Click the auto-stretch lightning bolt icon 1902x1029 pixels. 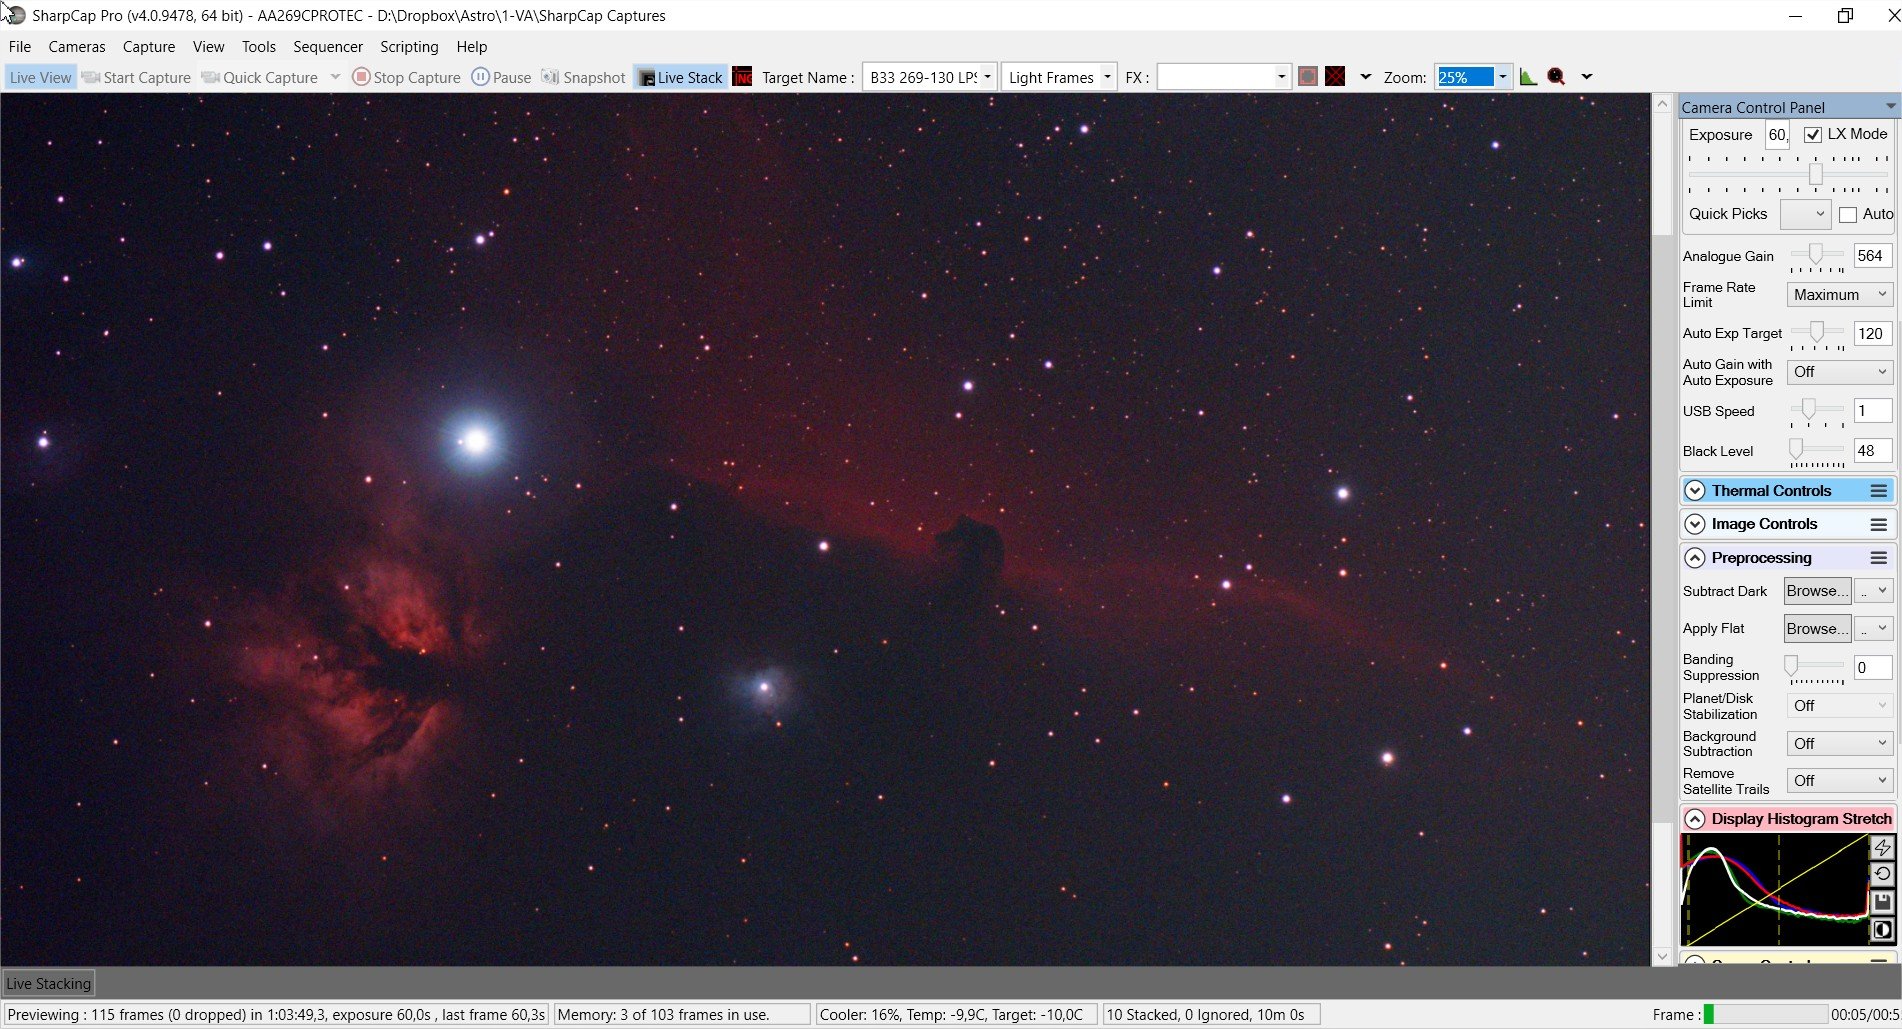[x=1883, y=848]
